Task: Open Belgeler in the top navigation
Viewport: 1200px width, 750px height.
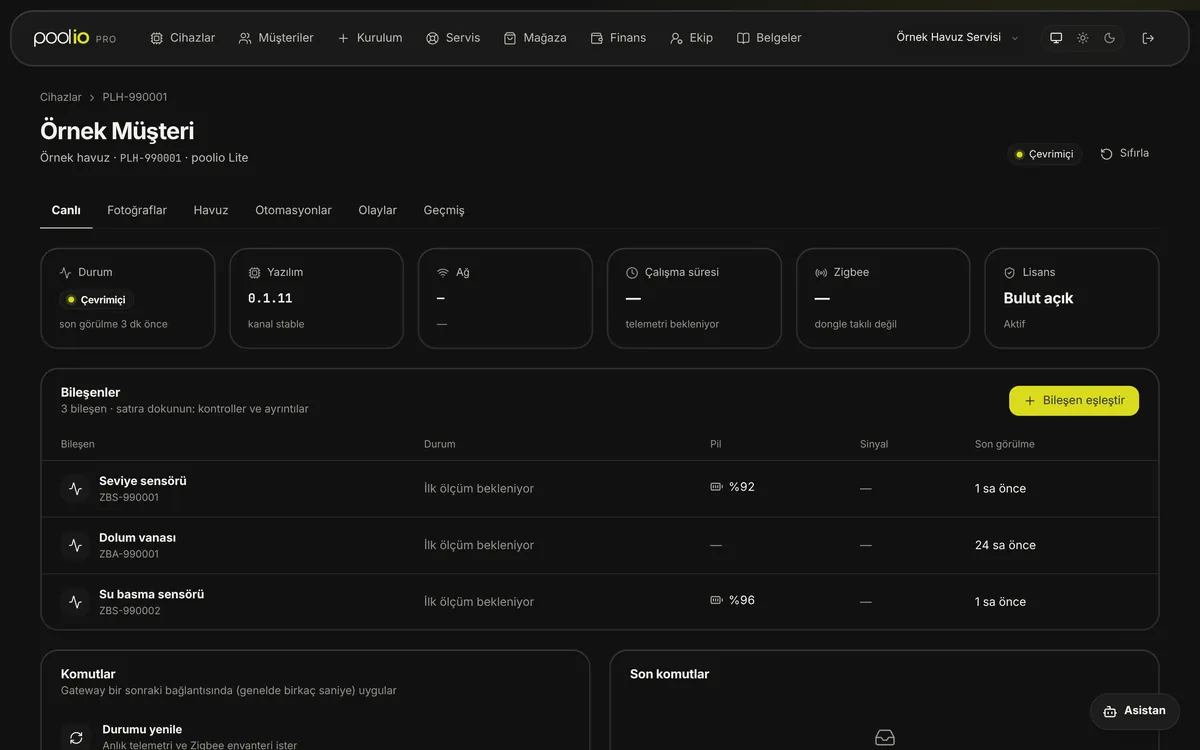Action: pos(769,38)
